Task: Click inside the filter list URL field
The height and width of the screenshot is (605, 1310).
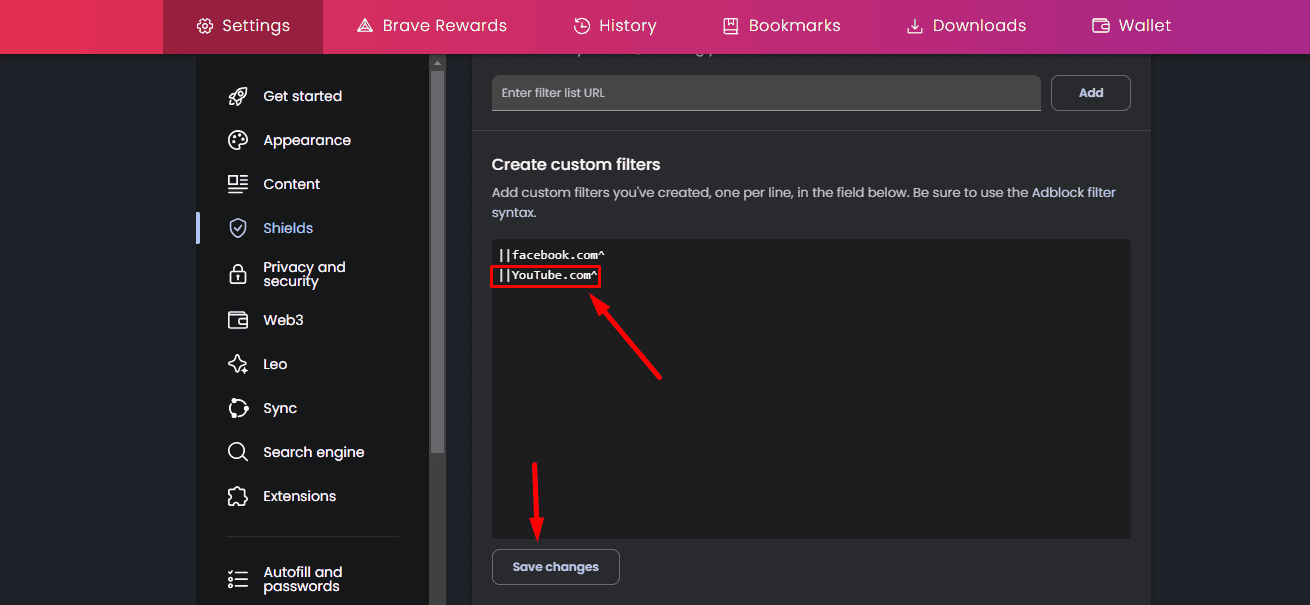Action: (765, 92)
